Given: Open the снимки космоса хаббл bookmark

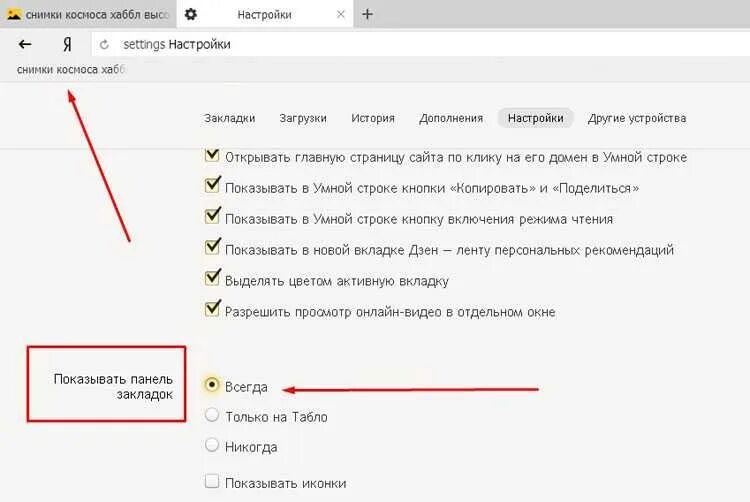Looking at the screenshot, I should point(71,70).
